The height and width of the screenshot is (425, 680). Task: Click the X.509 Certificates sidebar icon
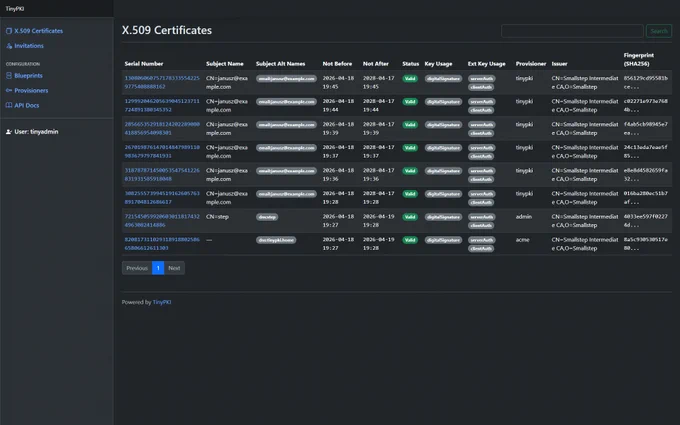9,31
